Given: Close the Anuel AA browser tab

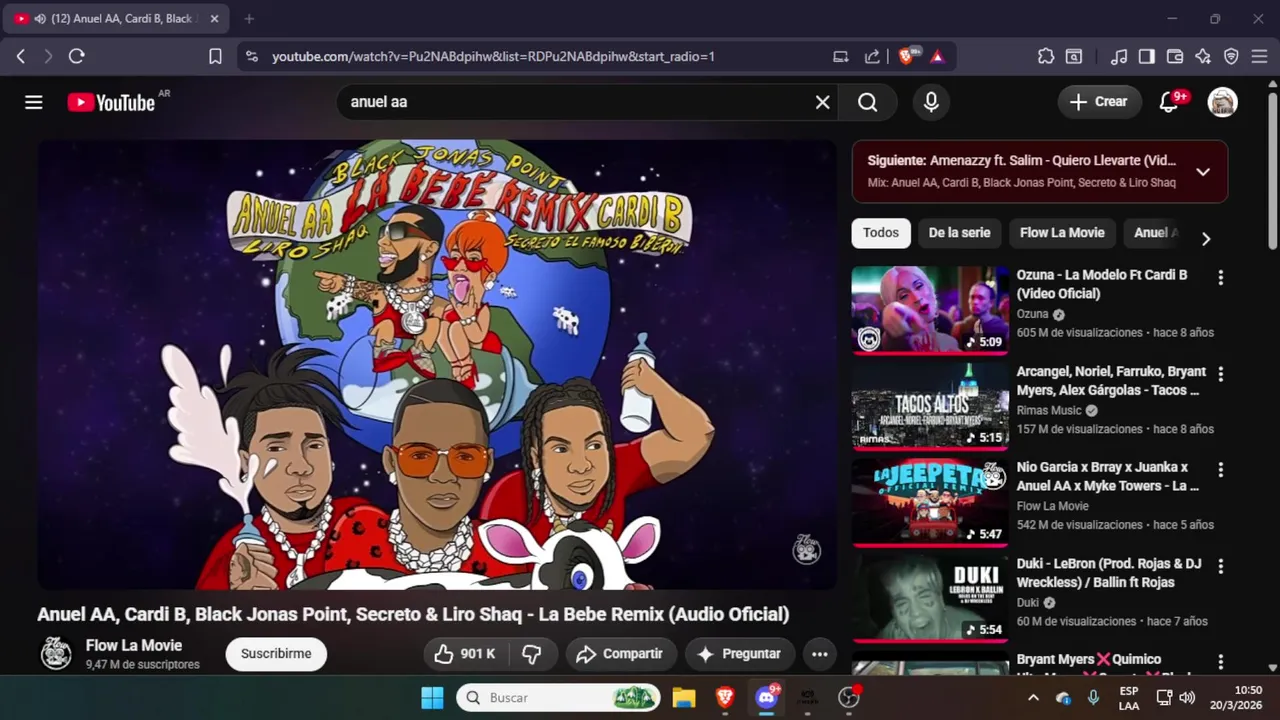Looking at the screenshot, I should click(x=214, y=19).
